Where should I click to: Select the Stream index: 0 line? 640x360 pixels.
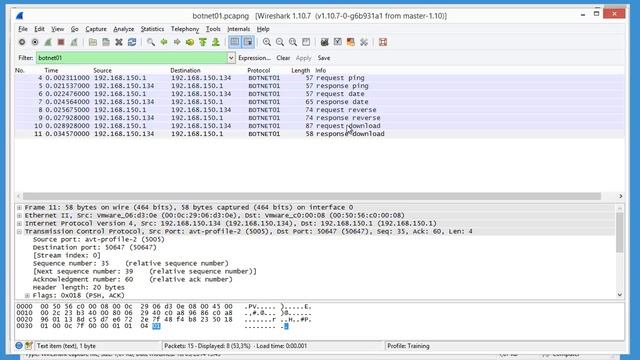(67, 256)
